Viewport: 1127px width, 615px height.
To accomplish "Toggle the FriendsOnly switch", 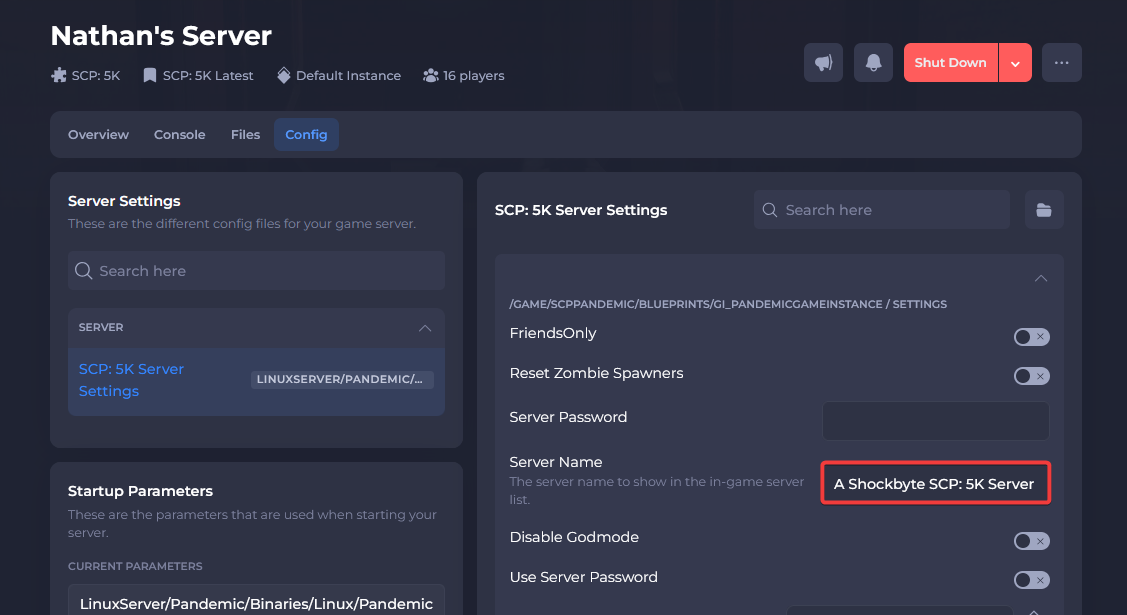I will pos(1031,337).
